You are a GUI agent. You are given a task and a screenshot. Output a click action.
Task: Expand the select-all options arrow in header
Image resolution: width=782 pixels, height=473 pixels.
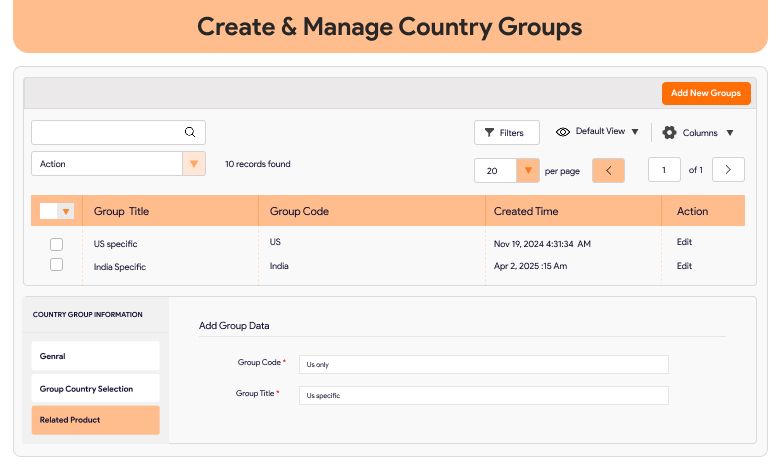(x=66, y=211)
